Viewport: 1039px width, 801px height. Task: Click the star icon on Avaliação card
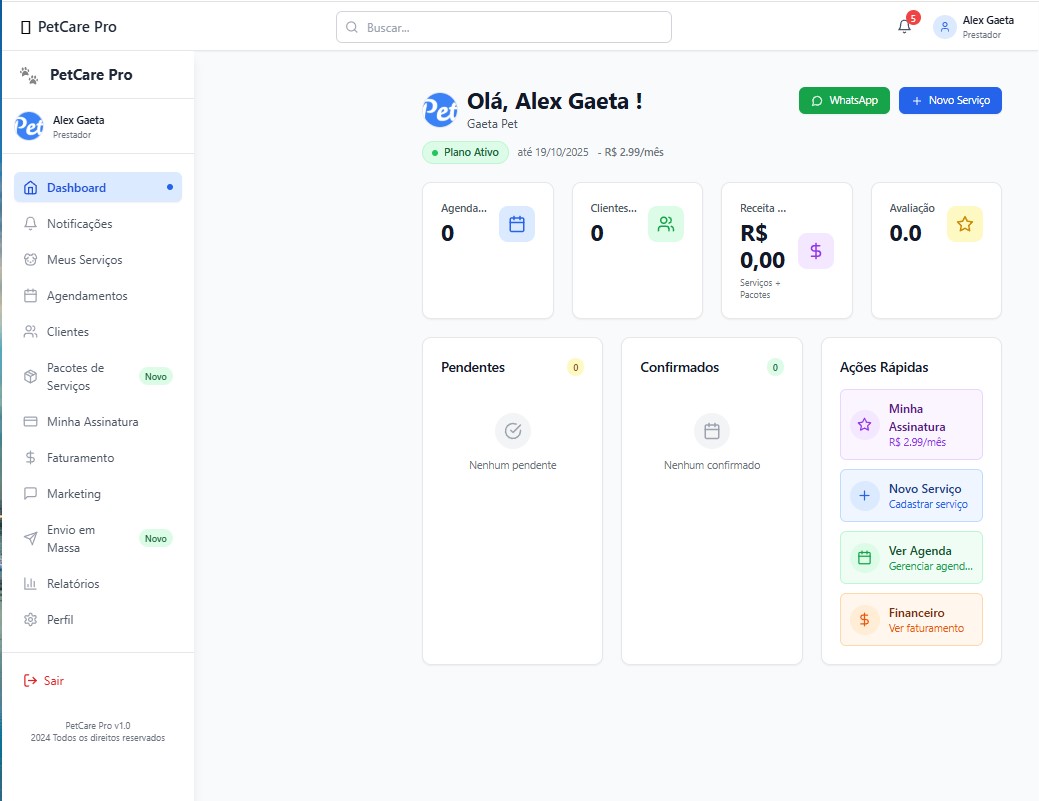coord(964,224)
